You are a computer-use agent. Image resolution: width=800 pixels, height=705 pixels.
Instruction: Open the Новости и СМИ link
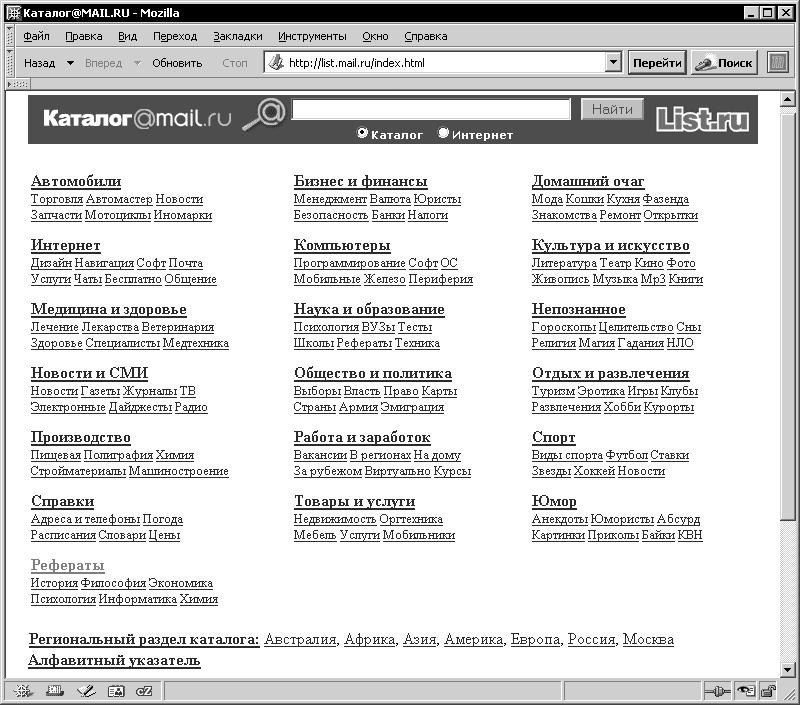click(89, 373)
